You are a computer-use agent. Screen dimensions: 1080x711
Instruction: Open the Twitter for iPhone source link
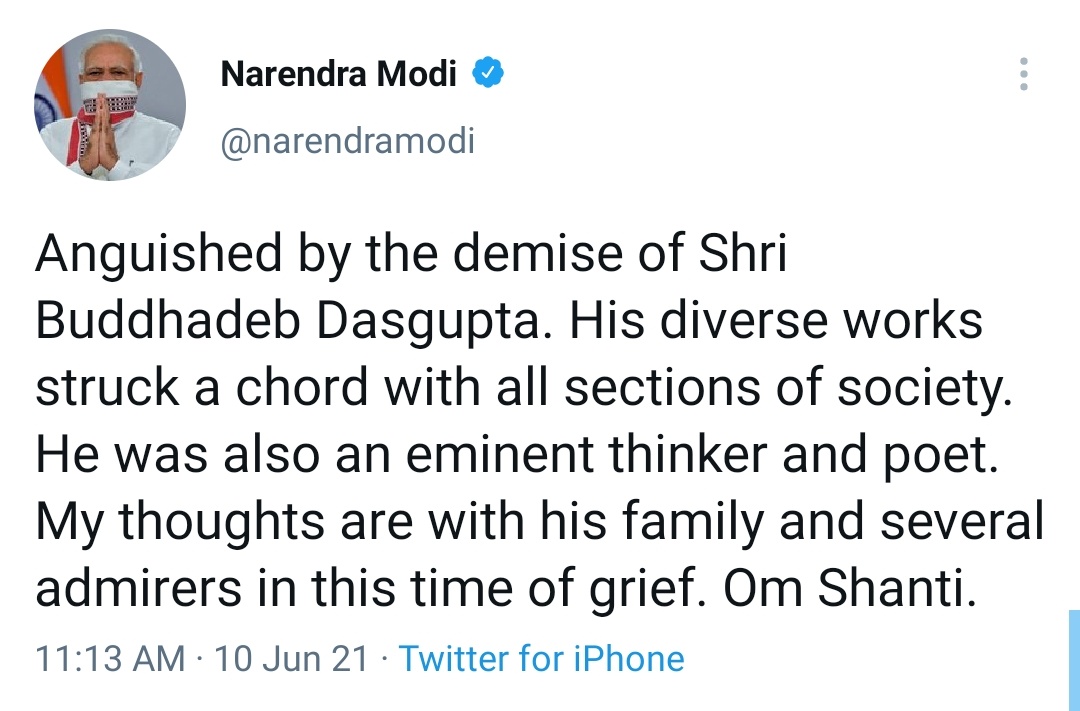pyautogui.click(x=541, y=658)
